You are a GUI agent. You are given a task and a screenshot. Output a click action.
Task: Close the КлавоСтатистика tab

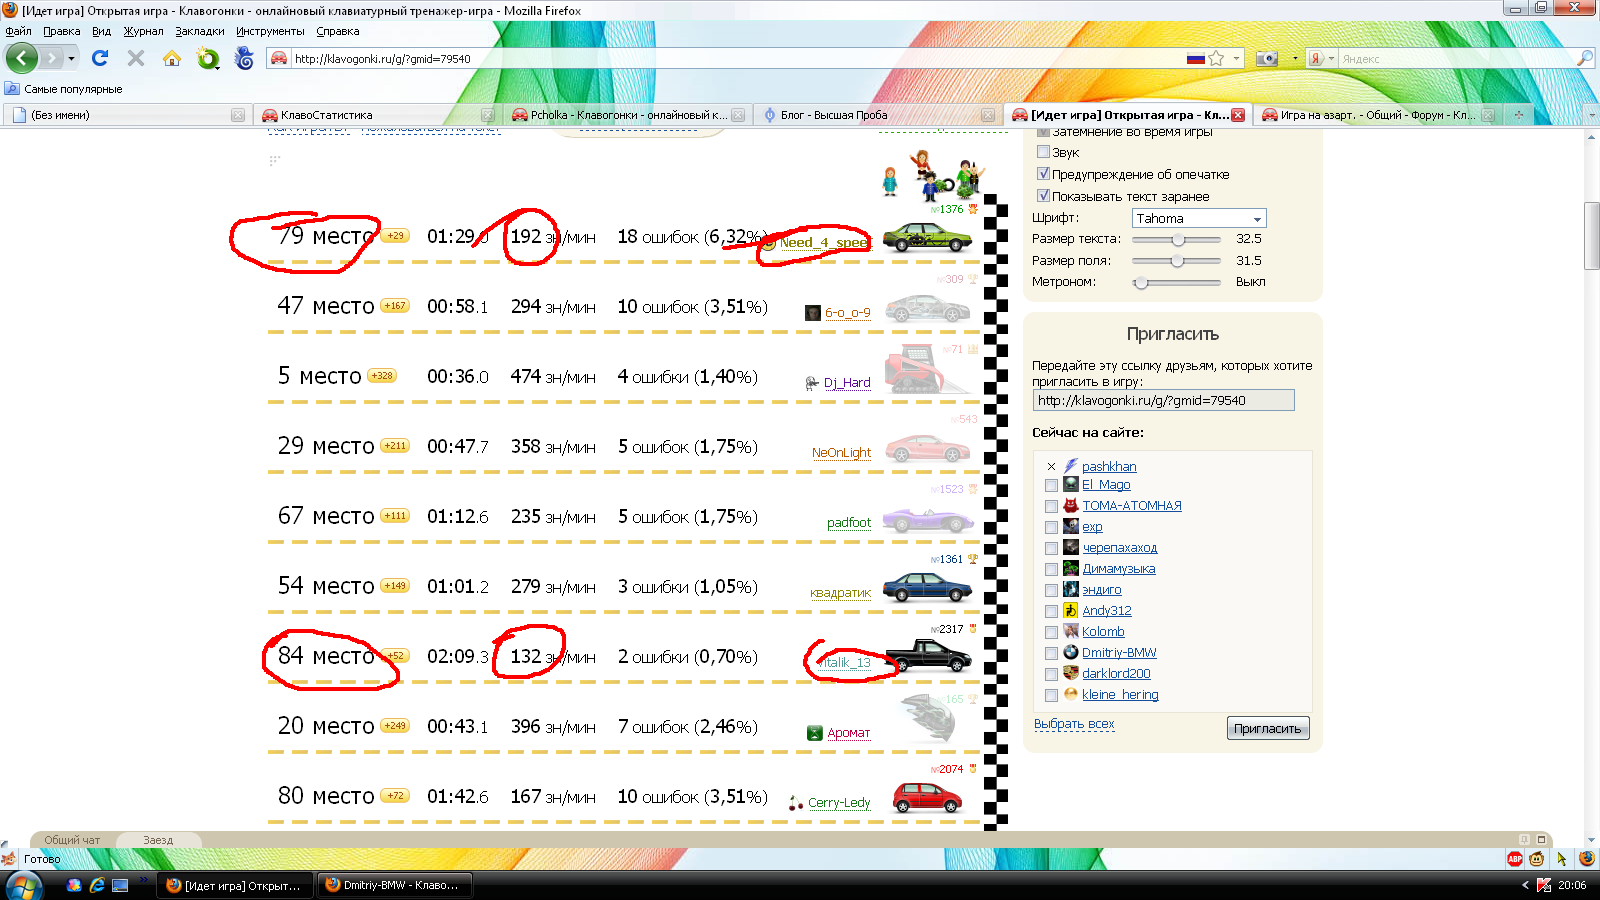click(488, 115)
